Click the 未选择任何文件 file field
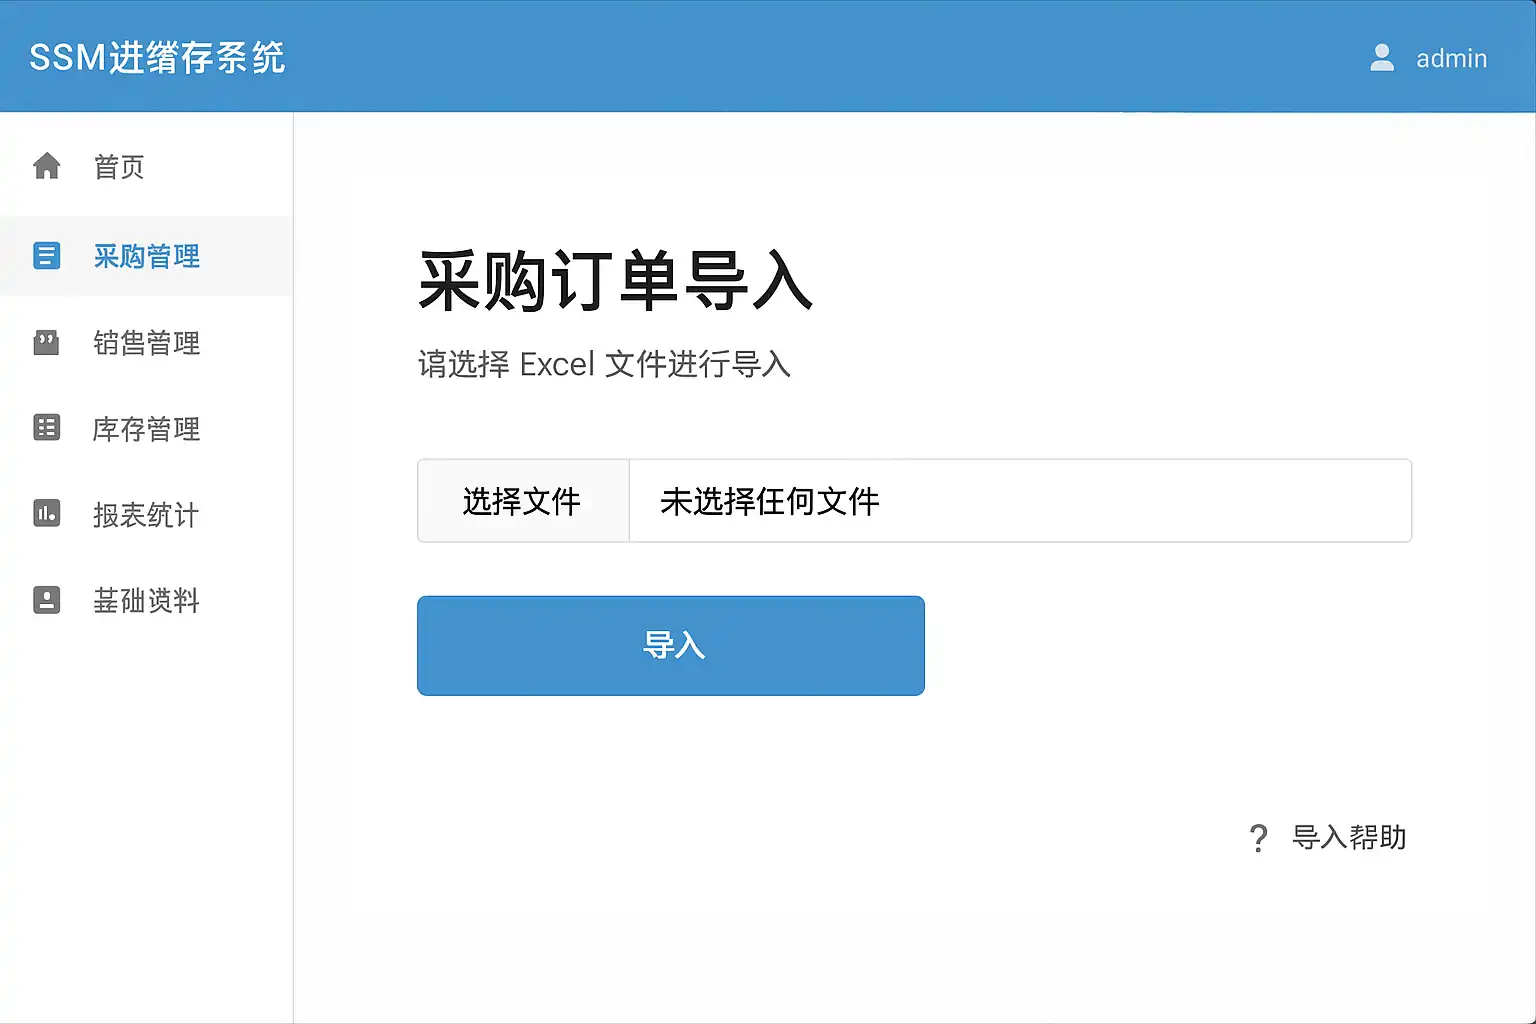 coord(1019,501)
